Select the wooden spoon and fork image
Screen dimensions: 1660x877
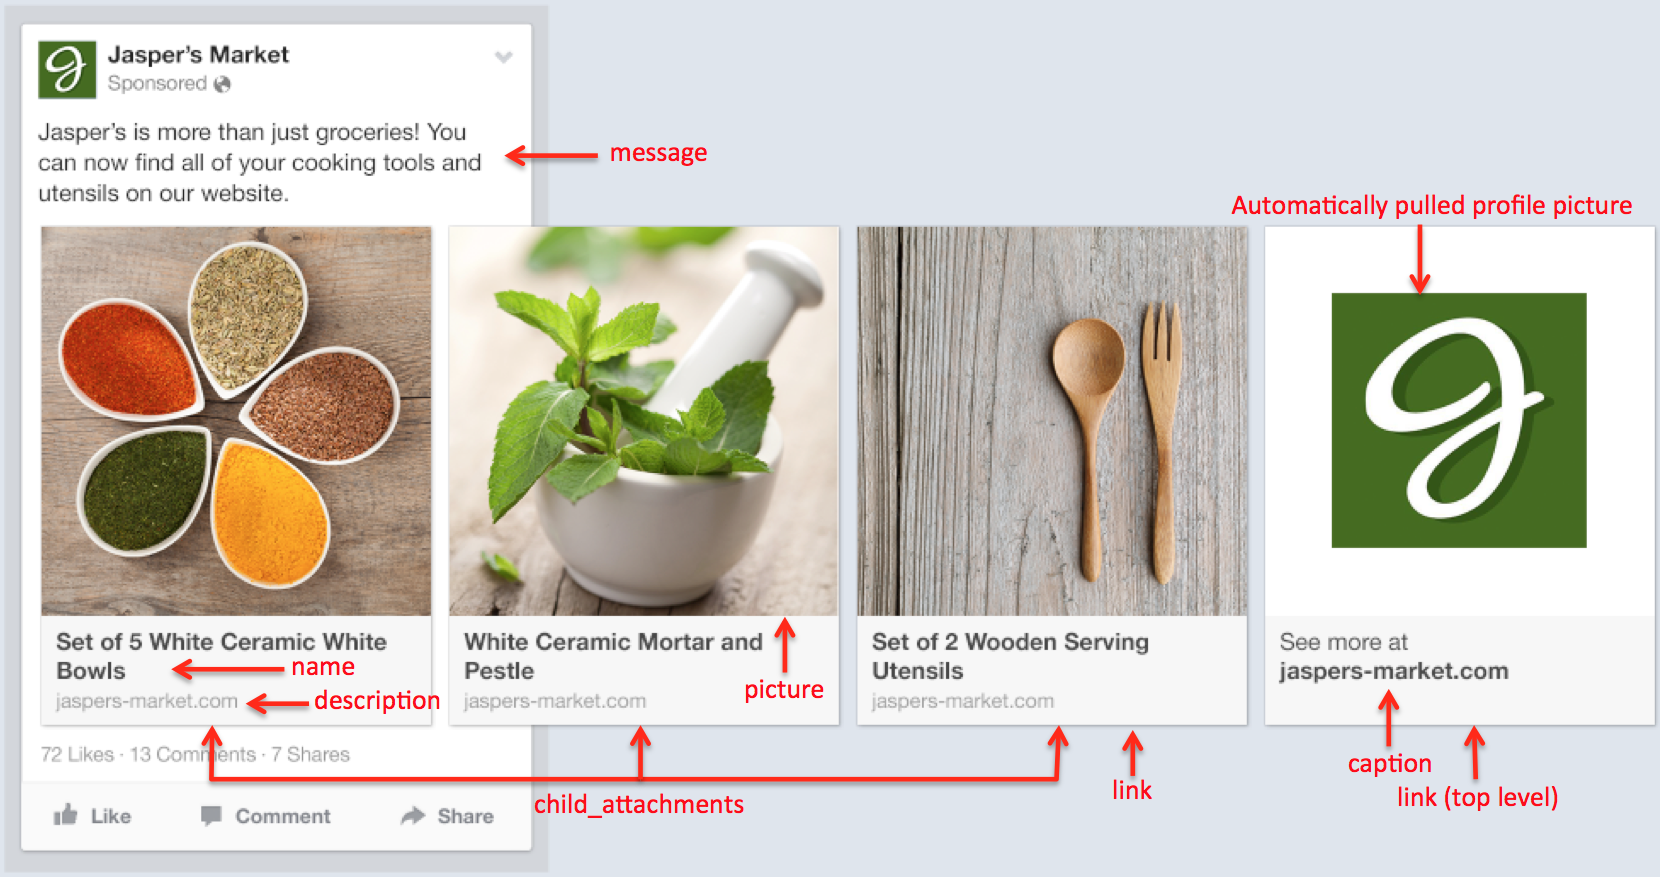pos(1052,421)
